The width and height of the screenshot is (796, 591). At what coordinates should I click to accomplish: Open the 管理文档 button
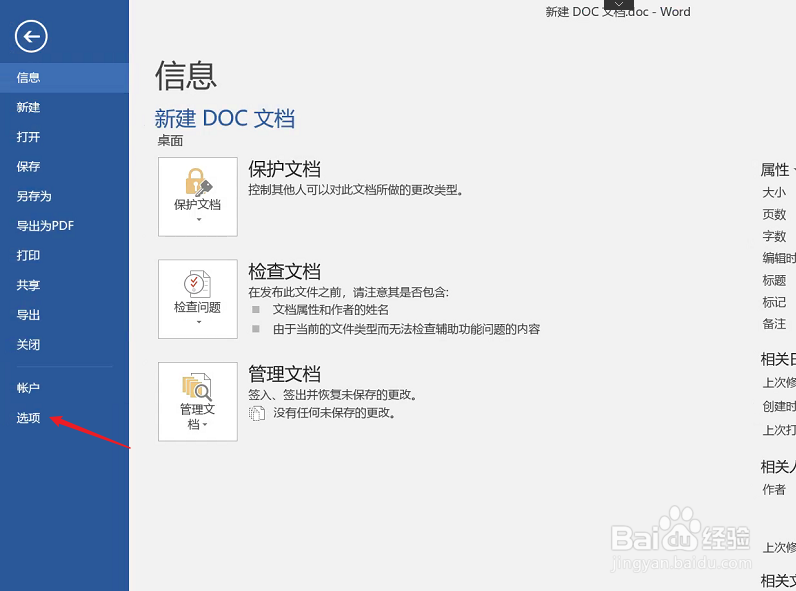198,402
